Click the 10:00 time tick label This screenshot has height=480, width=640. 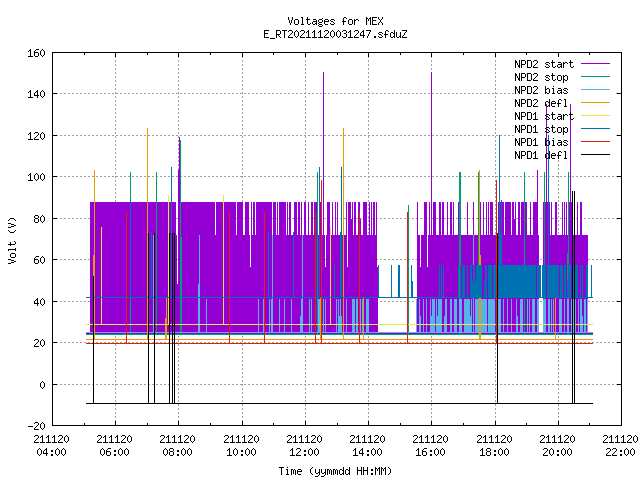241,453
